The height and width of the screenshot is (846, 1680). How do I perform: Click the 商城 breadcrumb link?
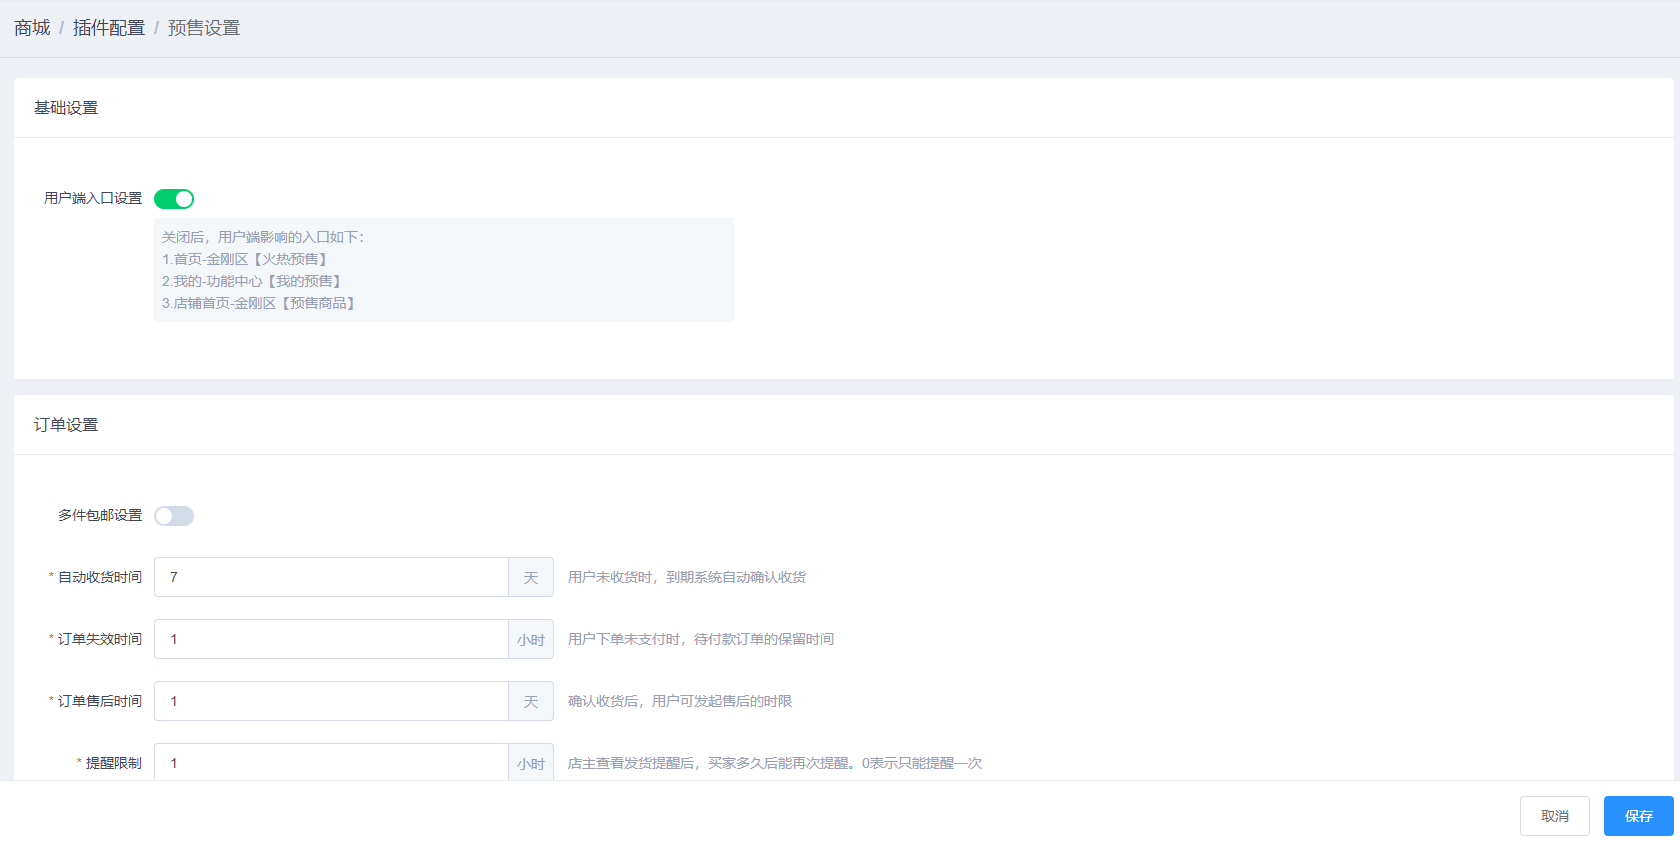coord(32,28)
